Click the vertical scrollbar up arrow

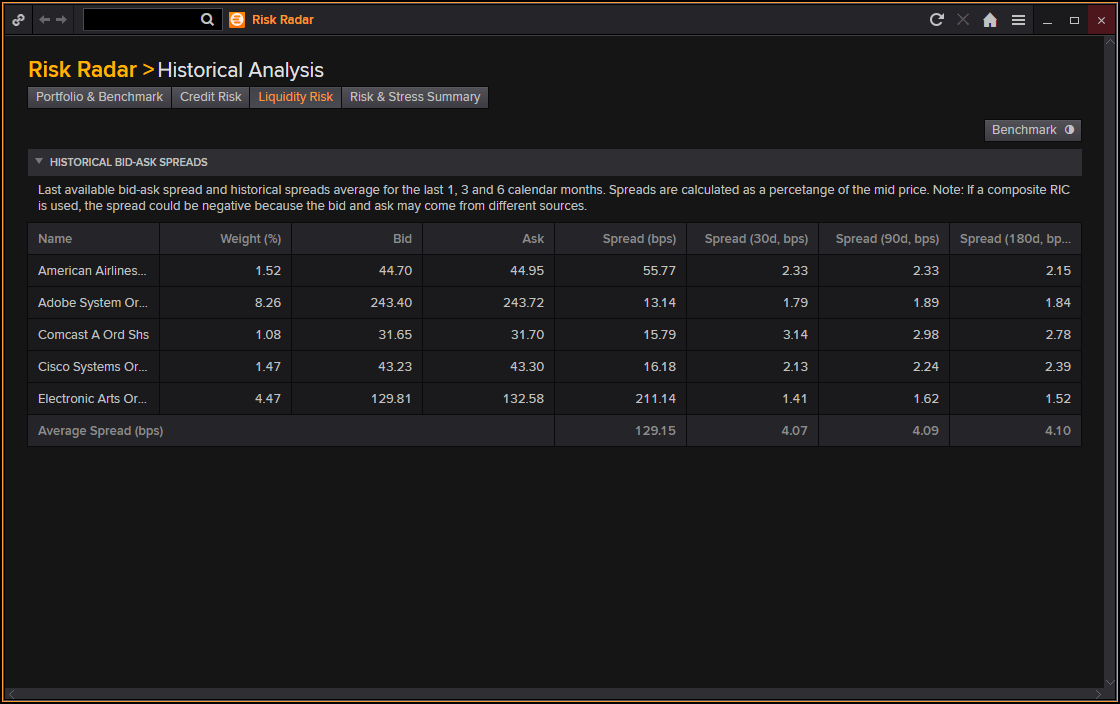tap(1110, 41)
